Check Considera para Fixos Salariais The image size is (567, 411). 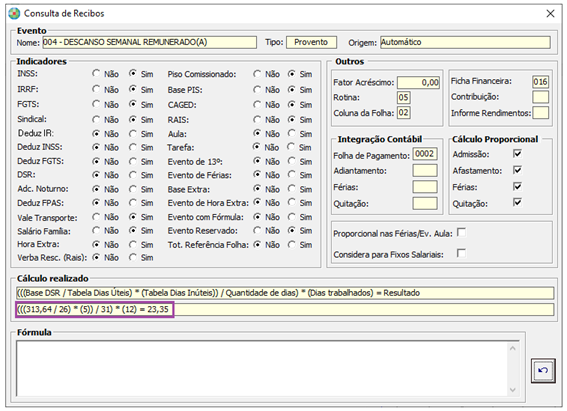coord(461,253)
